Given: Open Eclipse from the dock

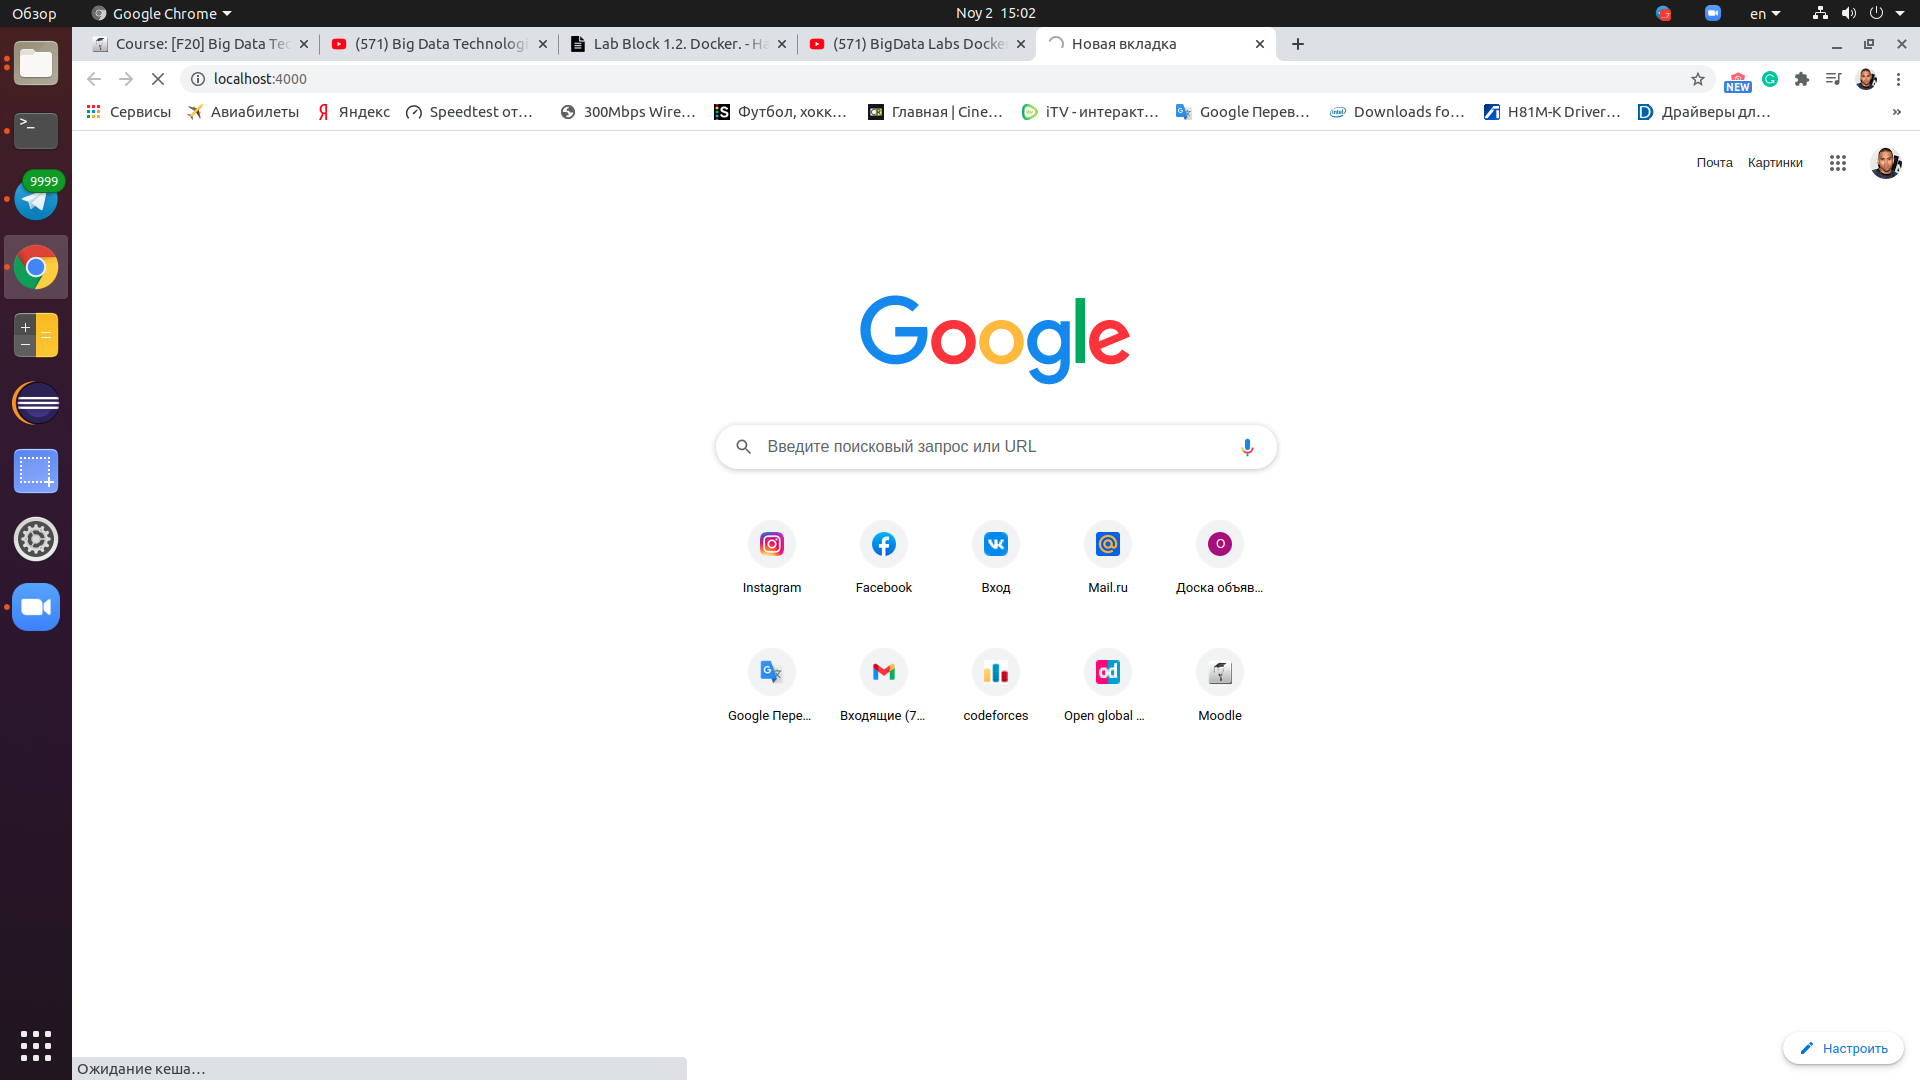Looking at the screenshot, I should (x=36, y=403).
